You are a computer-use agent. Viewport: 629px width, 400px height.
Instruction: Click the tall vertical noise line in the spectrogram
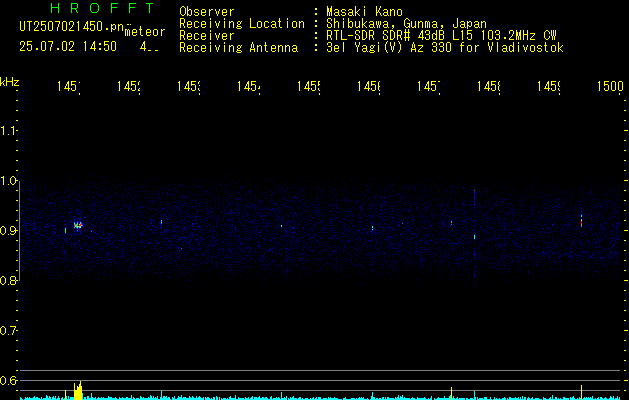[475, 238]
